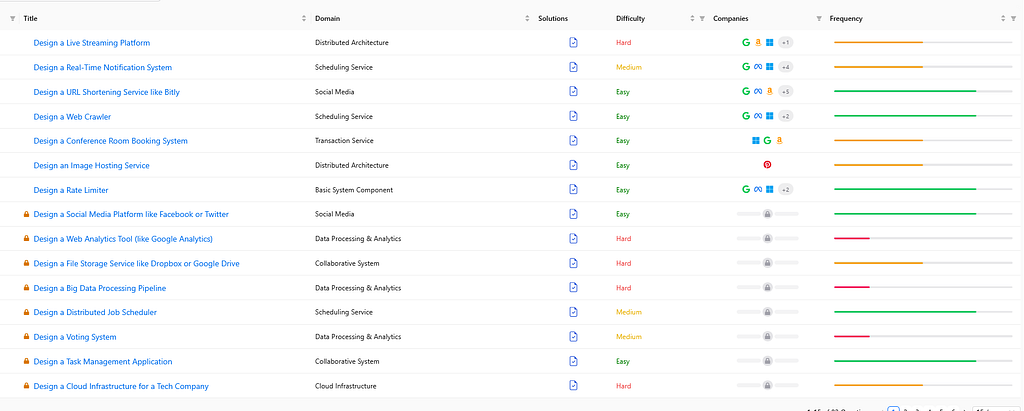Click Meta icon in Real-Time Notification System row
The width and height of the screenshot is (1024, 411).
[x=758, y=67]
